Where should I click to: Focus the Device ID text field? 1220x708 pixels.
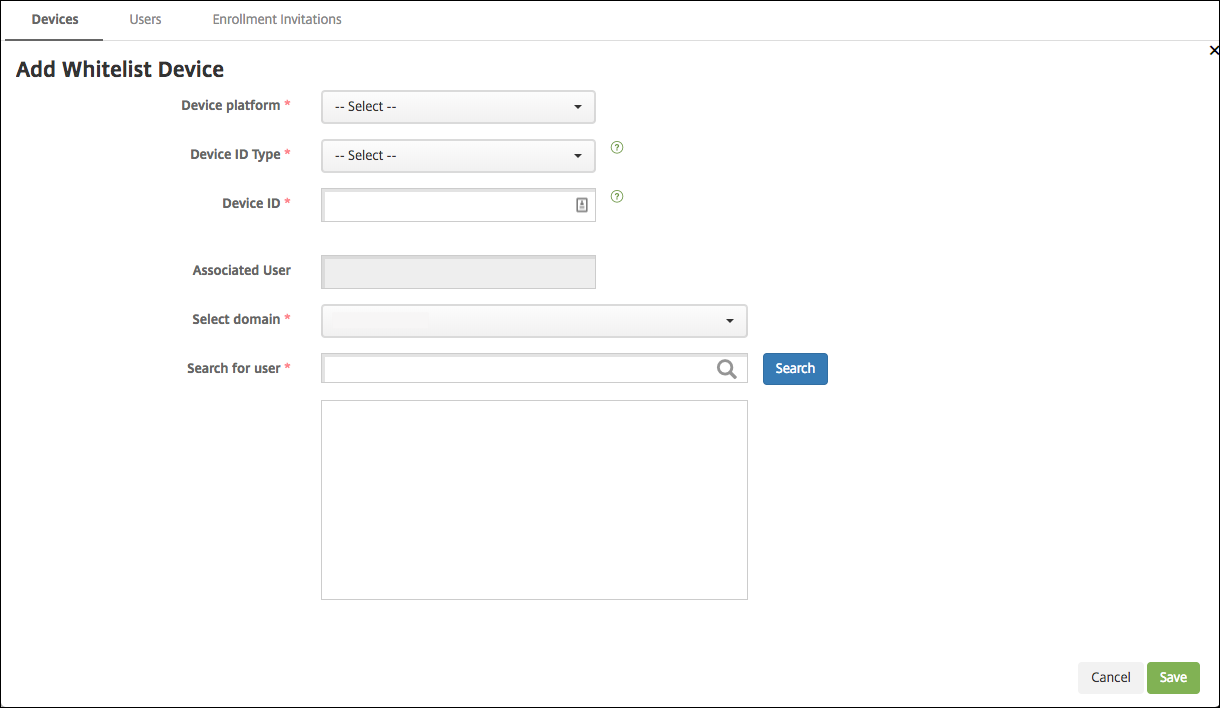[448, 205]
